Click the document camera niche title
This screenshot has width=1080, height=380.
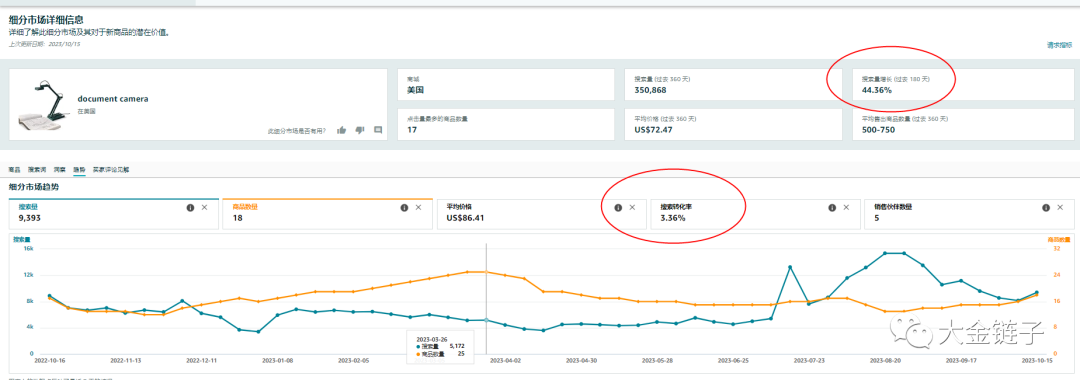pos(112,98)
